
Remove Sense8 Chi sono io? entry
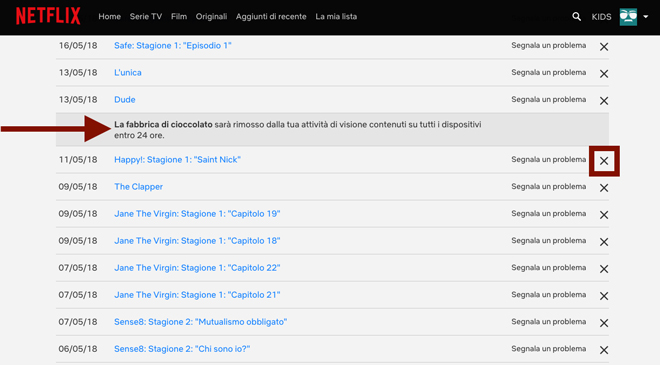pyautogui.click(x=604, y=350)
